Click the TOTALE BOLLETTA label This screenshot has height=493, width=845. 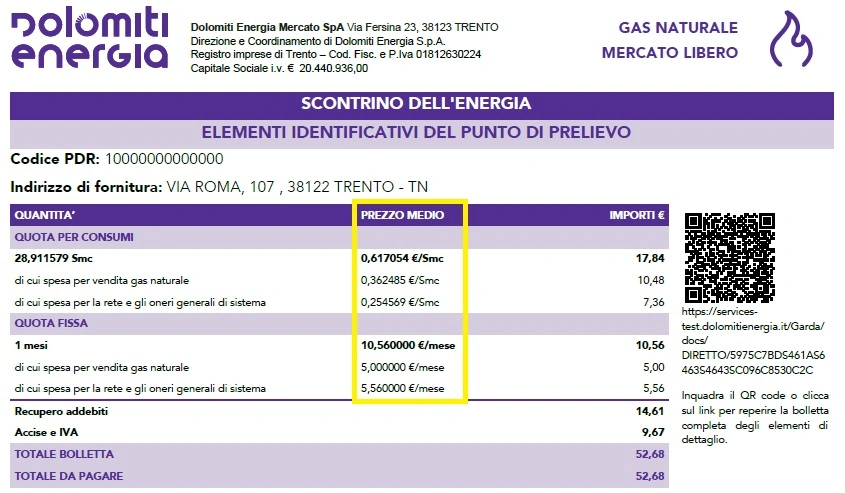coord(64,454)
